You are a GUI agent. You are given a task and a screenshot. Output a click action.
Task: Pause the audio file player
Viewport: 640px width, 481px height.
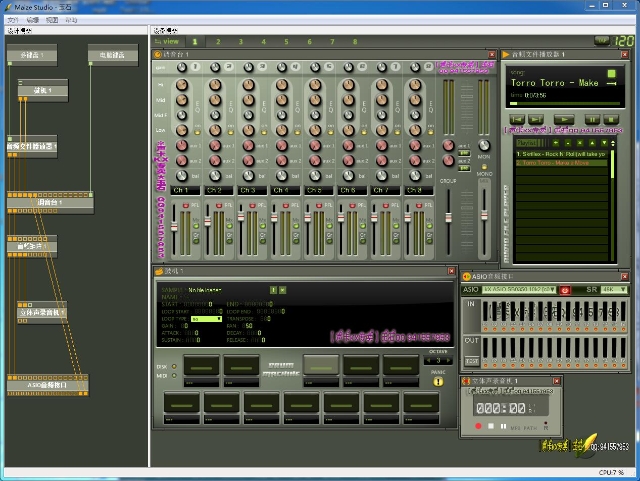592,119
